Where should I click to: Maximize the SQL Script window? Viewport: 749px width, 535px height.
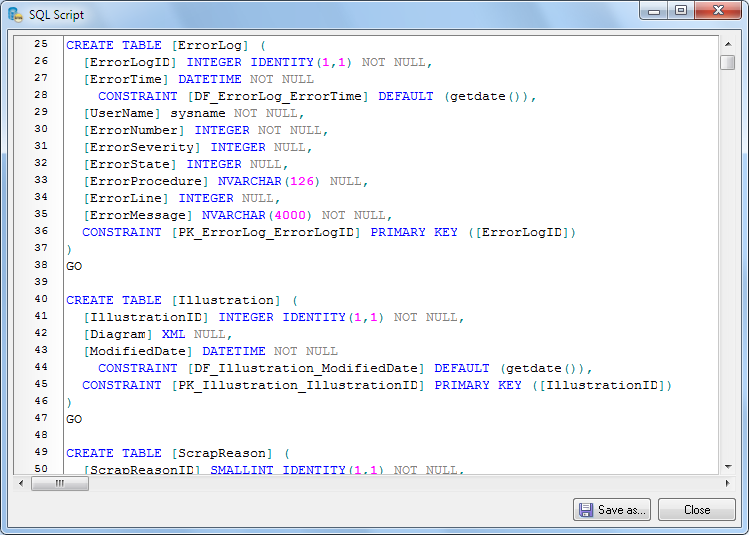680,11
